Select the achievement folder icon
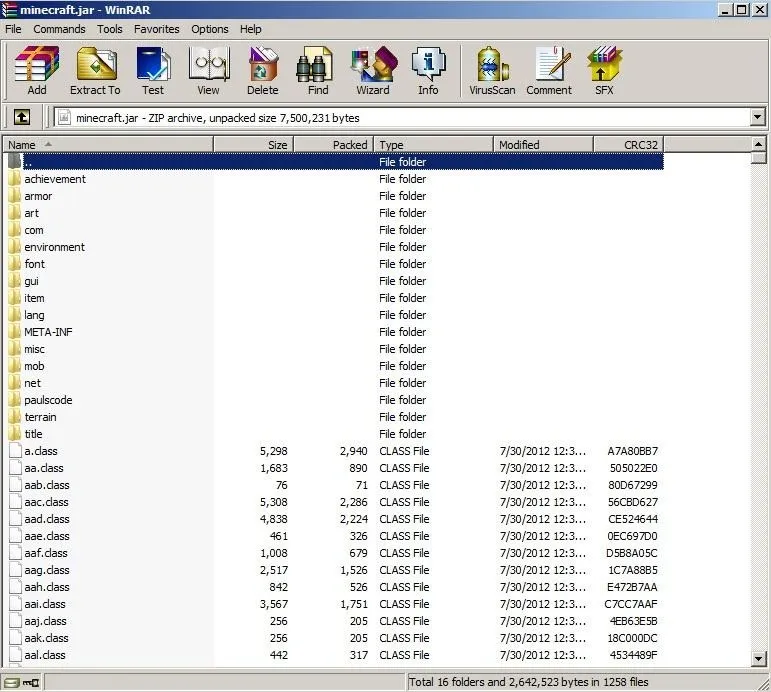Screen dimensions: 771x692 pyautogui.click(x=15, y=179)
